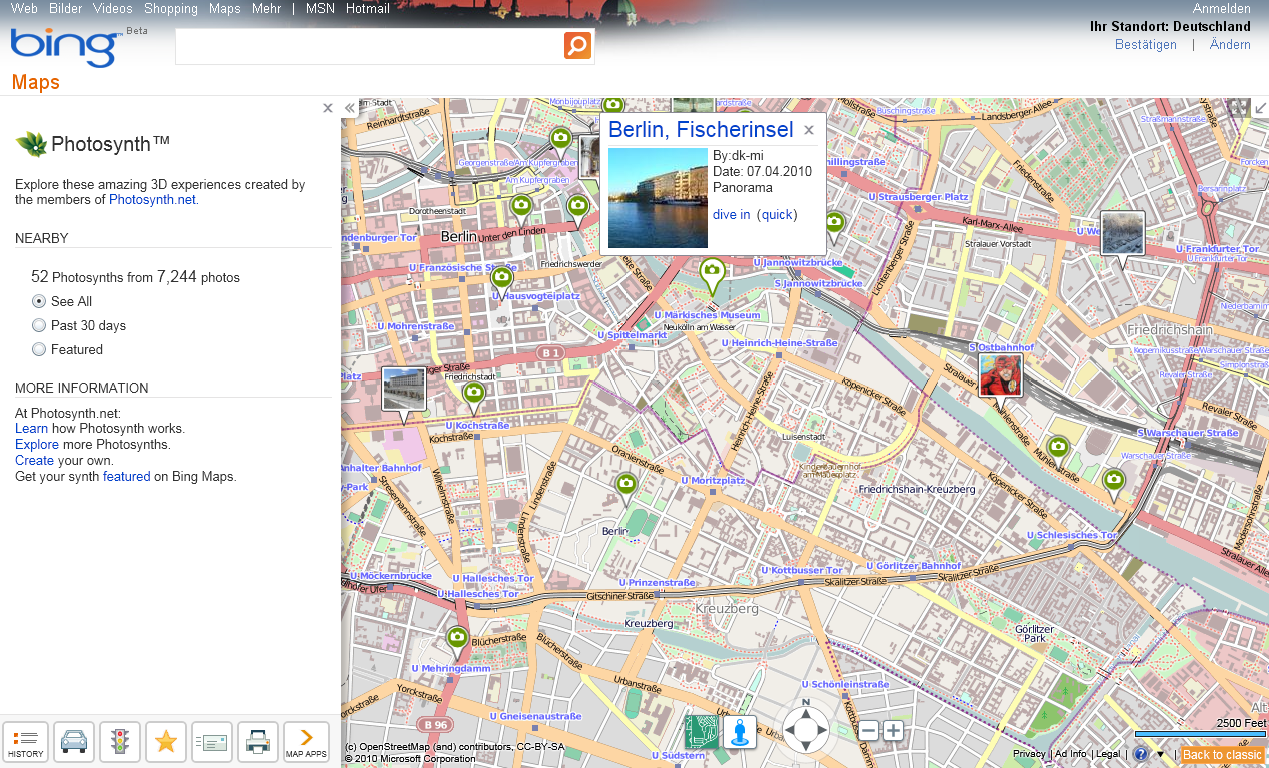Choose the Past 30 days filter
Image resolution: width=1269 pixels, height=768 pixels.
(38, 325)
